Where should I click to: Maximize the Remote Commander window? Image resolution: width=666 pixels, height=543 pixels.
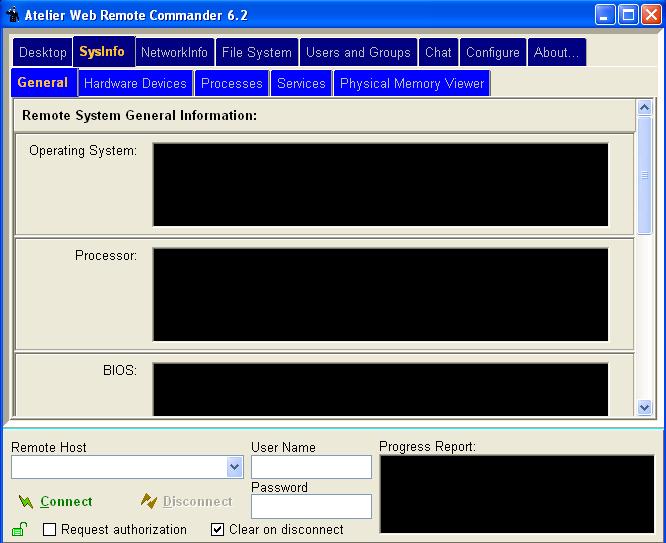(x=628, y=15)
